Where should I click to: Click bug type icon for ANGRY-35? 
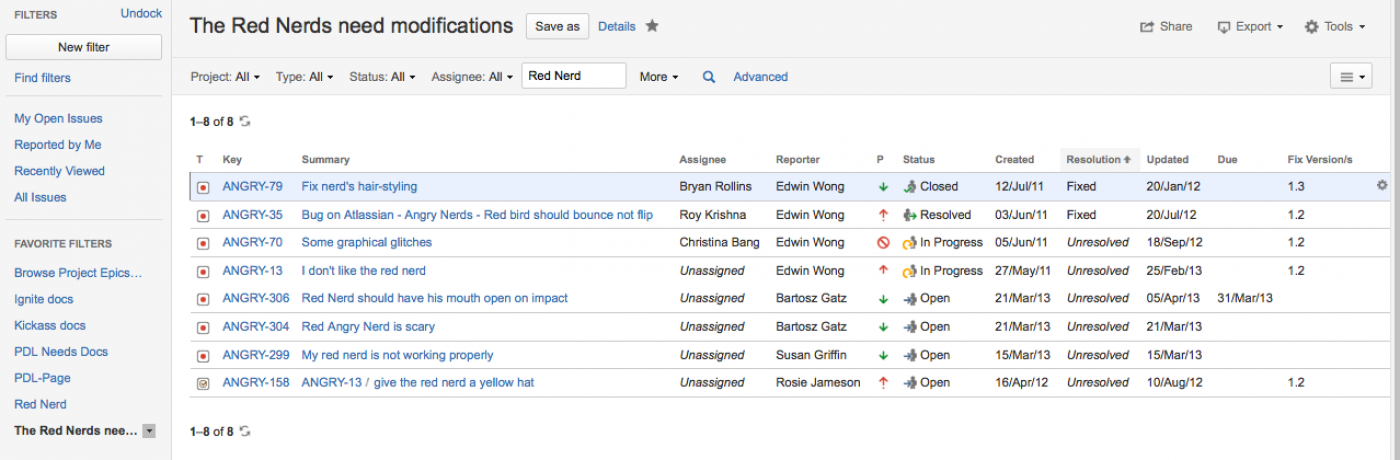pos(203,215)
